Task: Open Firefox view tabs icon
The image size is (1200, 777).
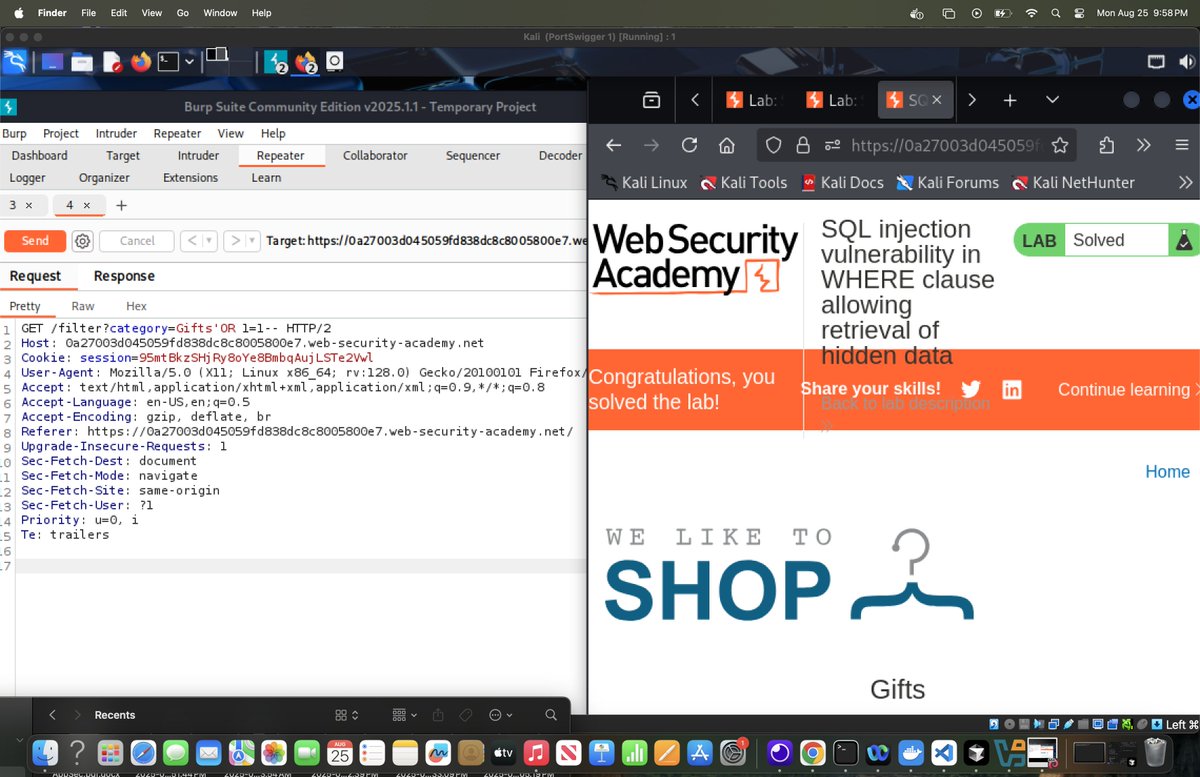Action: [x=651, y=100]
